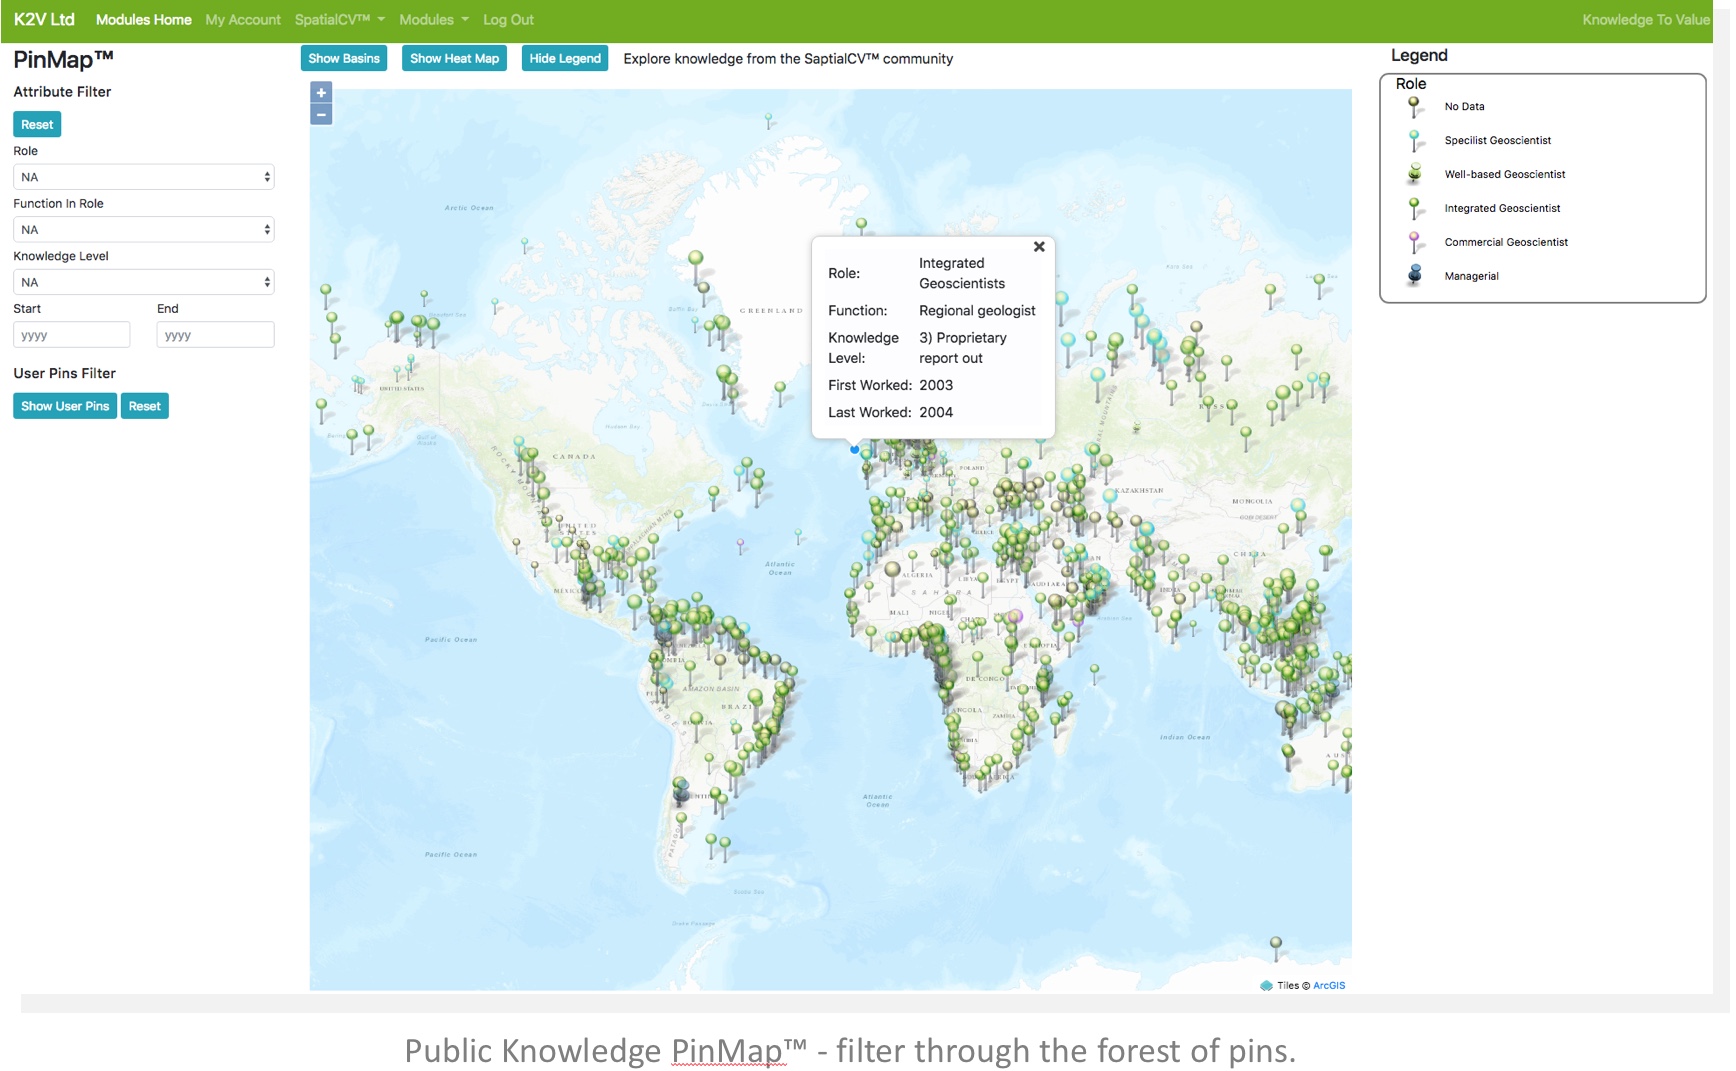The image size is (1736, 1071).
Task: Click Hide Legend button
Action: 565,59
